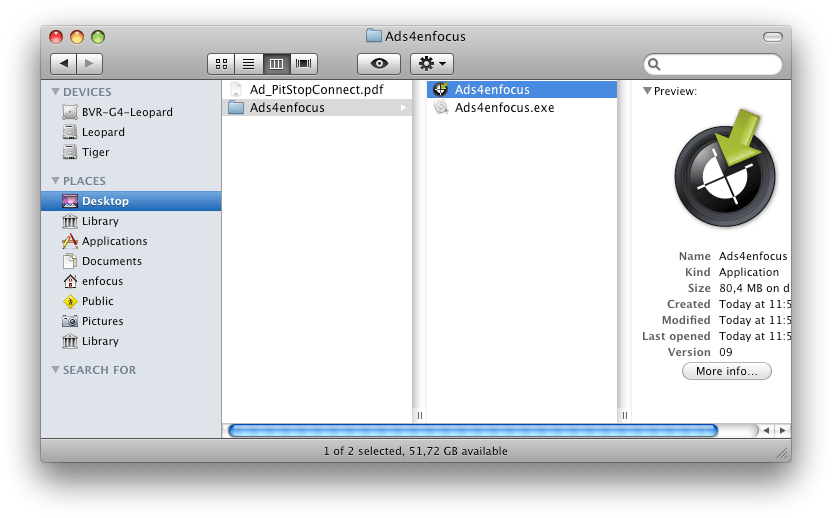Click the search magnifier icon
832x518 pixels.
pyautogui.click(x=654, y=64)
